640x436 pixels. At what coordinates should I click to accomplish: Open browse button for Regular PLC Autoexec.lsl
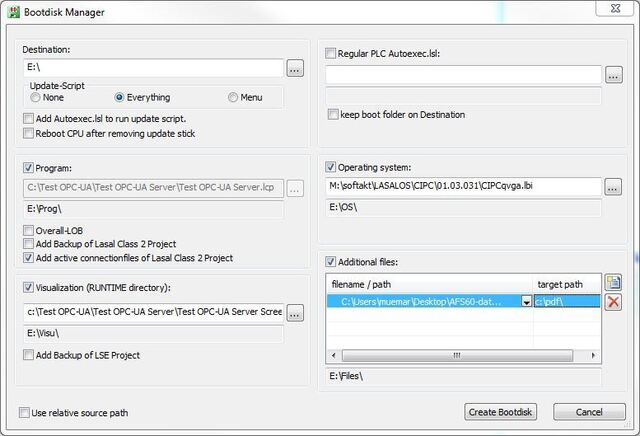[x=613, y=75]
